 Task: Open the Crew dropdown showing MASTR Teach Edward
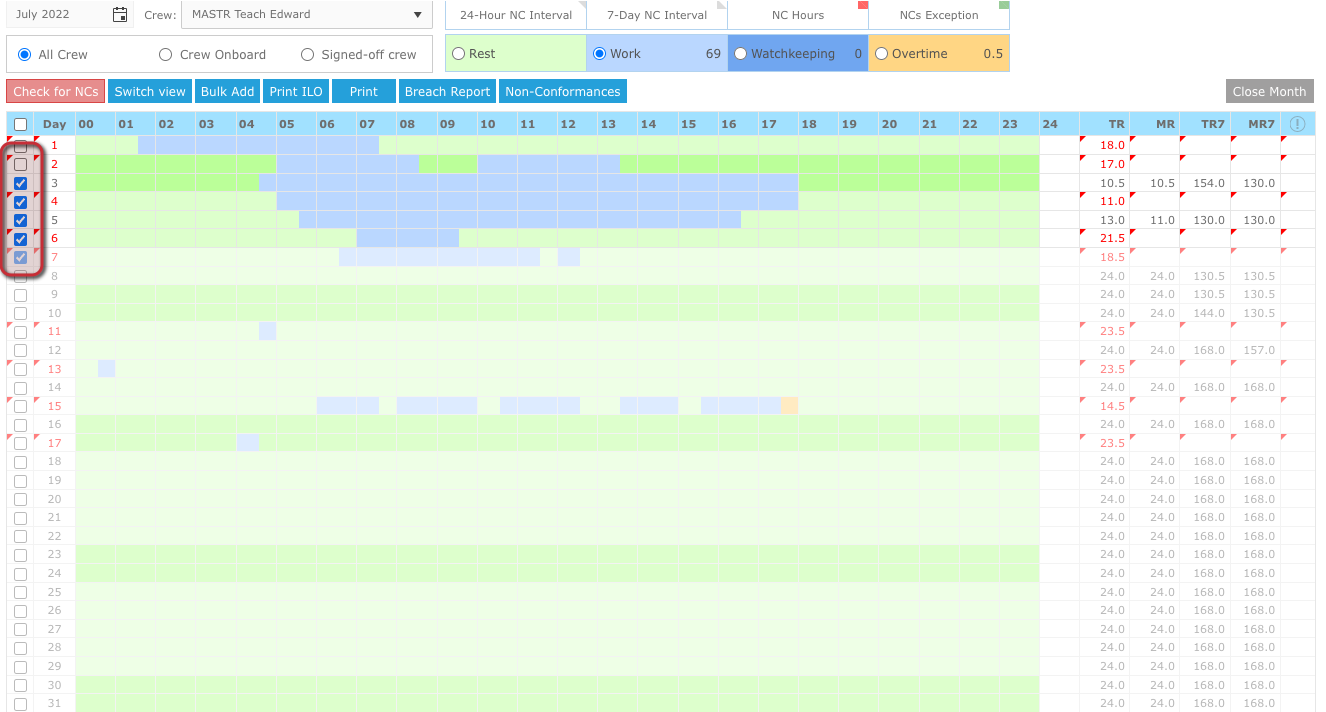point(306,15)
